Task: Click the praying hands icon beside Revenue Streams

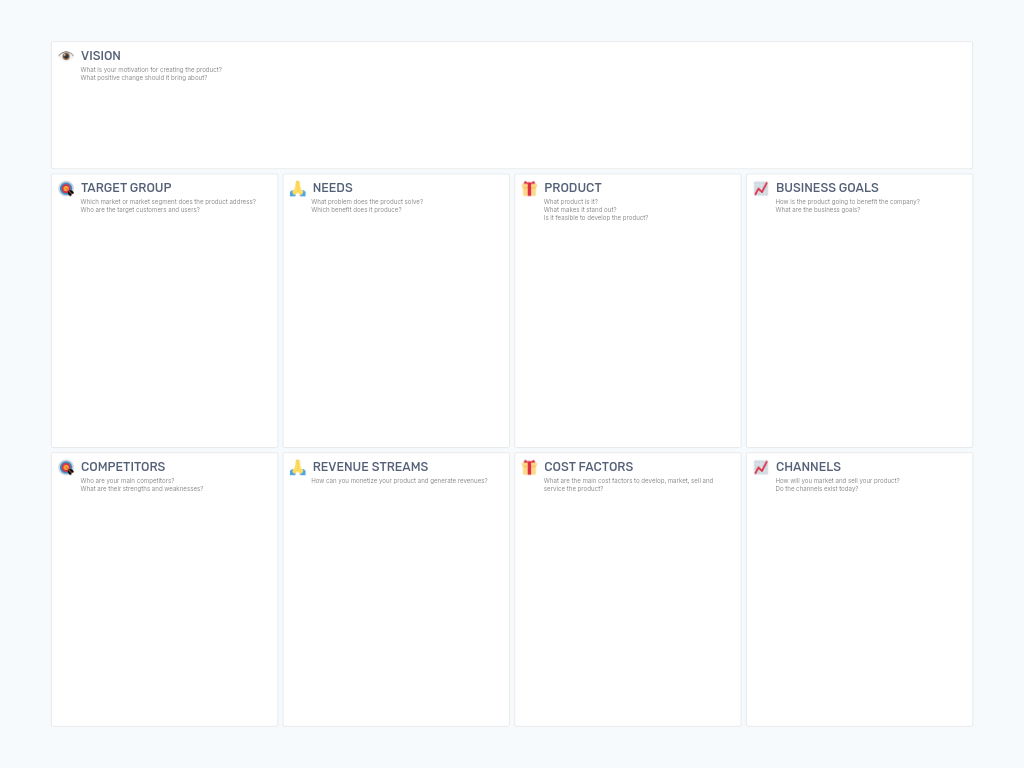Action: click(x=298, y=468)
